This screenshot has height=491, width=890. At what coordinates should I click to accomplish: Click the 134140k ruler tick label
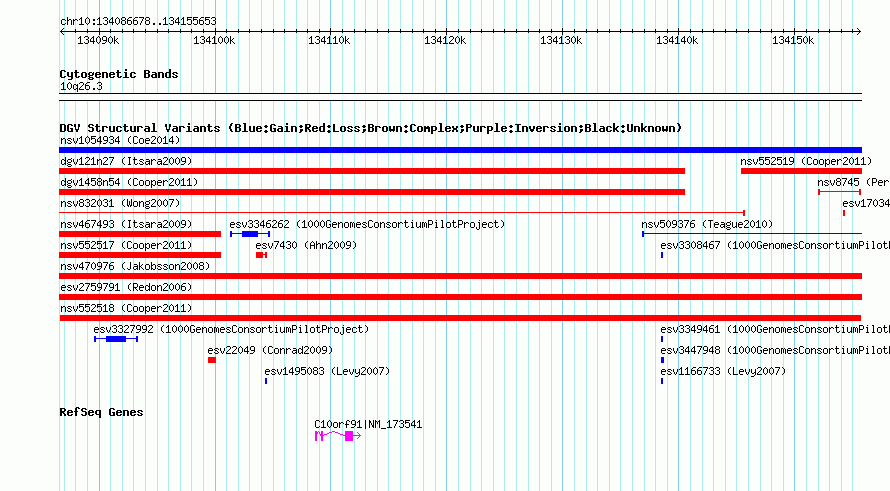pyautogui.click(x=677, y=40)
